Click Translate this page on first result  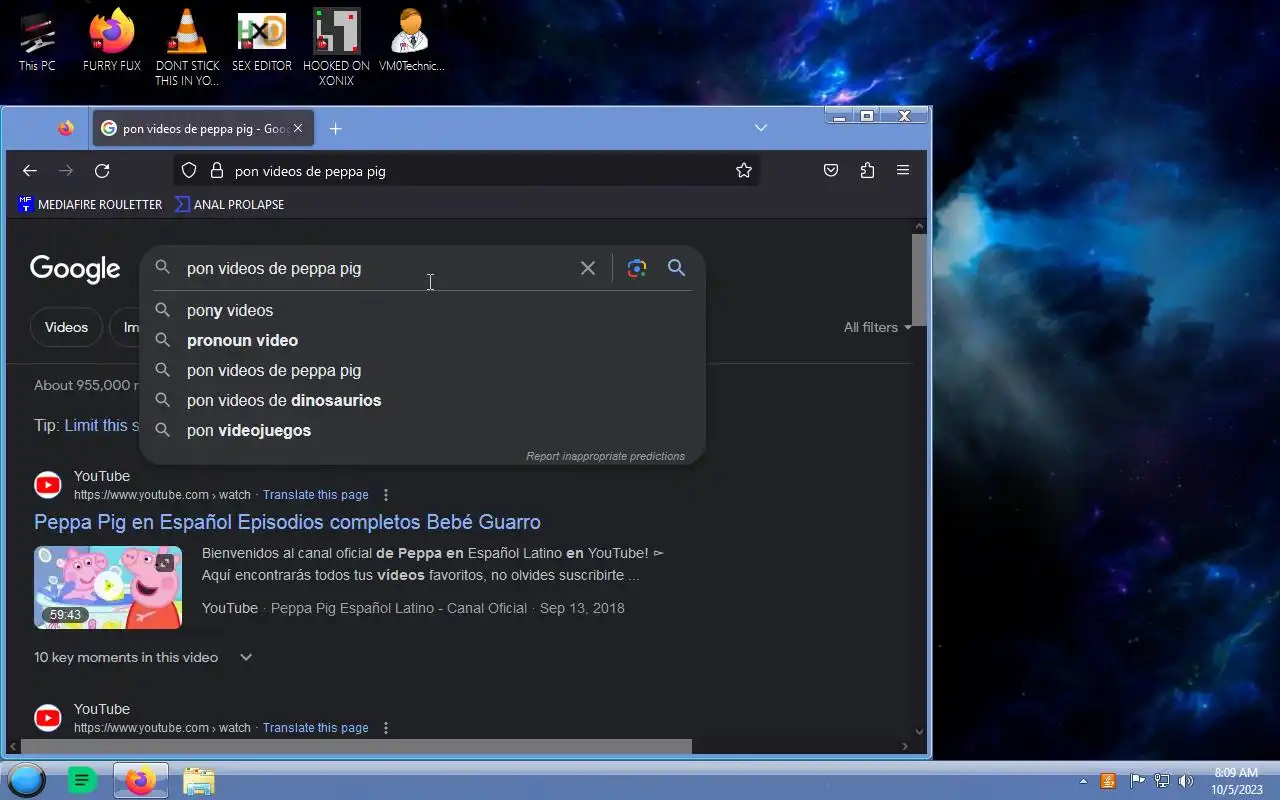[x=315, y=495]
